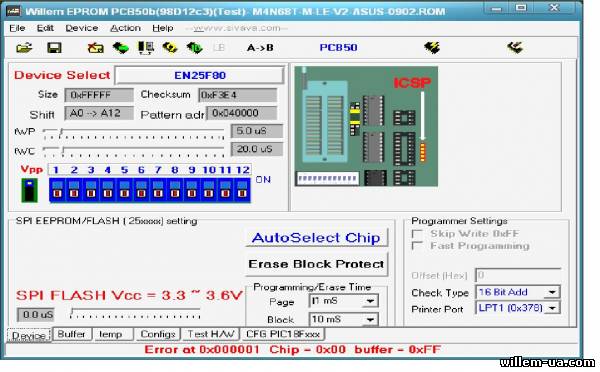
Task: Open the Page time dropdown
Action: [x=370, y=301]
